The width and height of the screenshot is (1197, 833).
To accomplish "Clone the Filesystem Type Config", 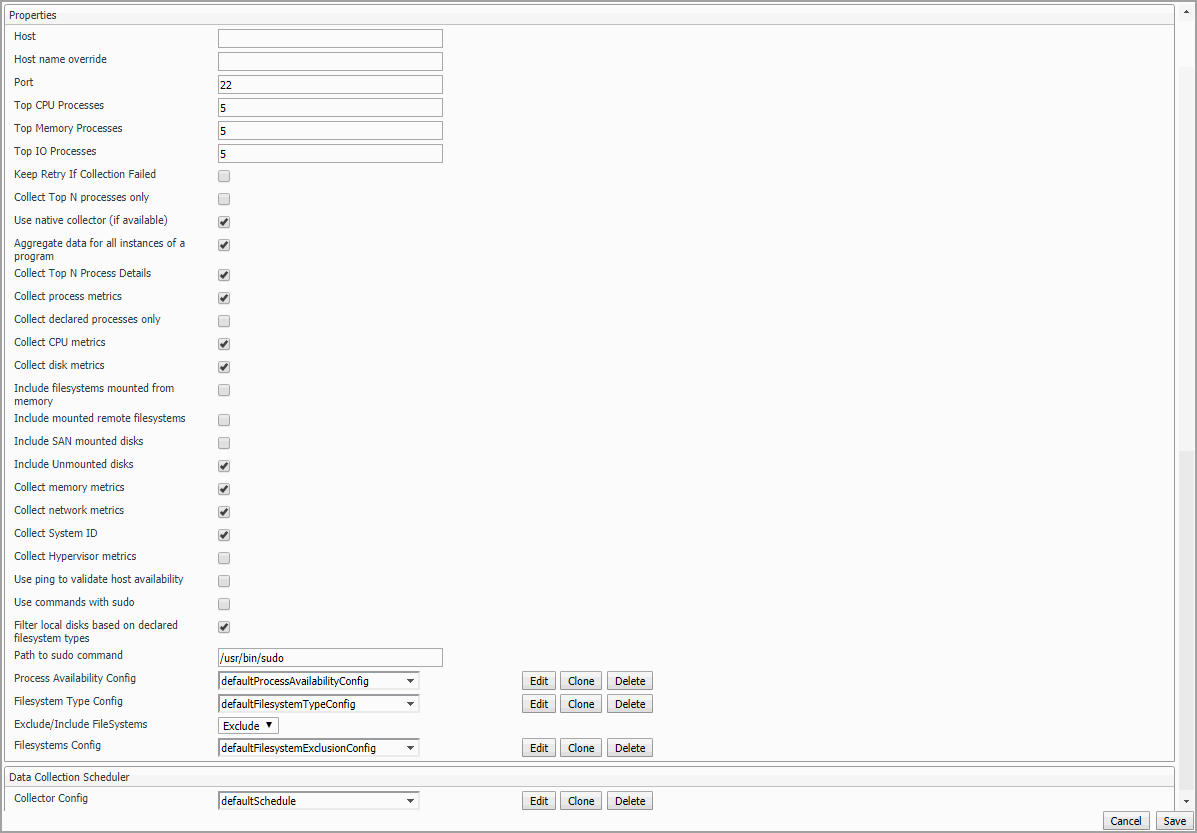I will click(581, 704).
